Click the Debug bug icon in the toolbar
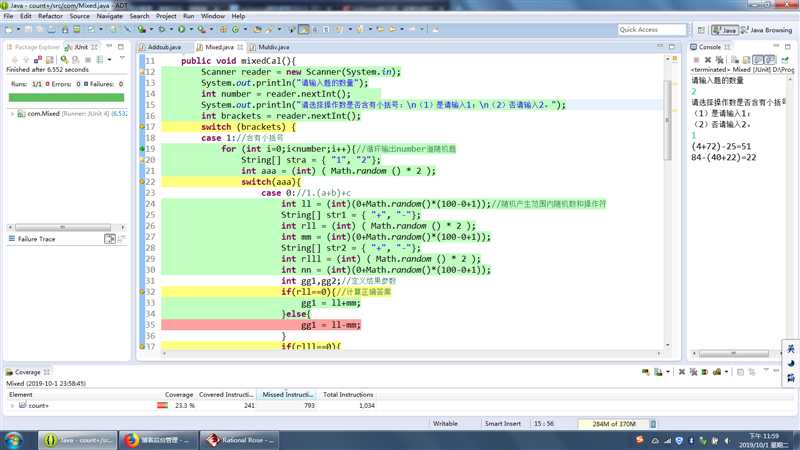Viewport: 800px width, 450px height. pyautogui.click(x=162, y=30)
